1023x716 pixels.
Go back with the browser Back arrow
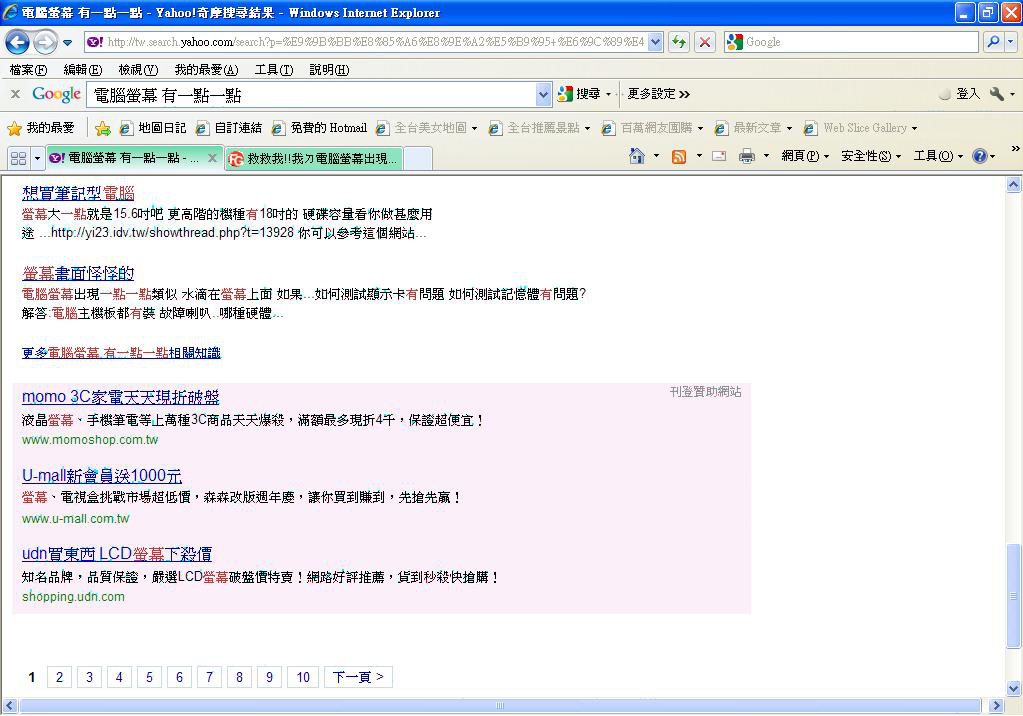[18, 42]
